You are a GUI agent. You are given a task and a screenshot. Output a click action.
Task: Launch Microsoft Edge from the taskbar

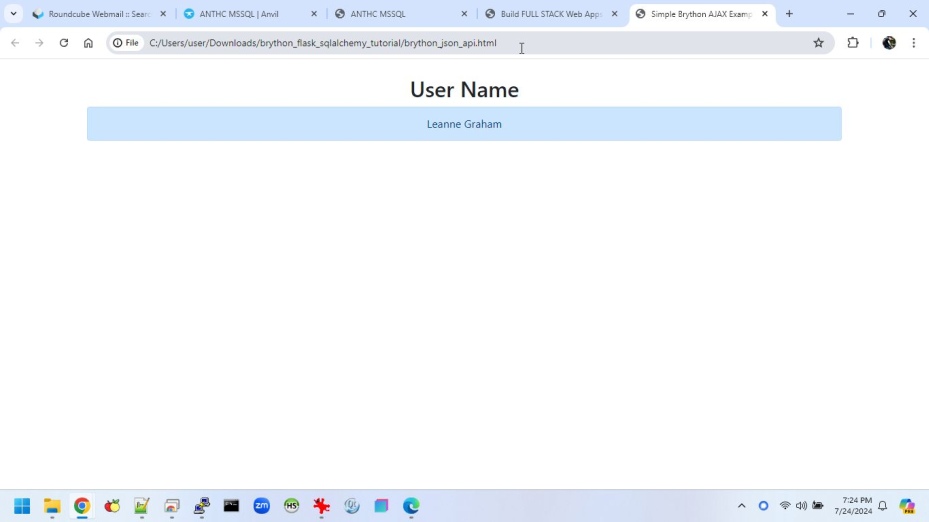pos(411,506)
